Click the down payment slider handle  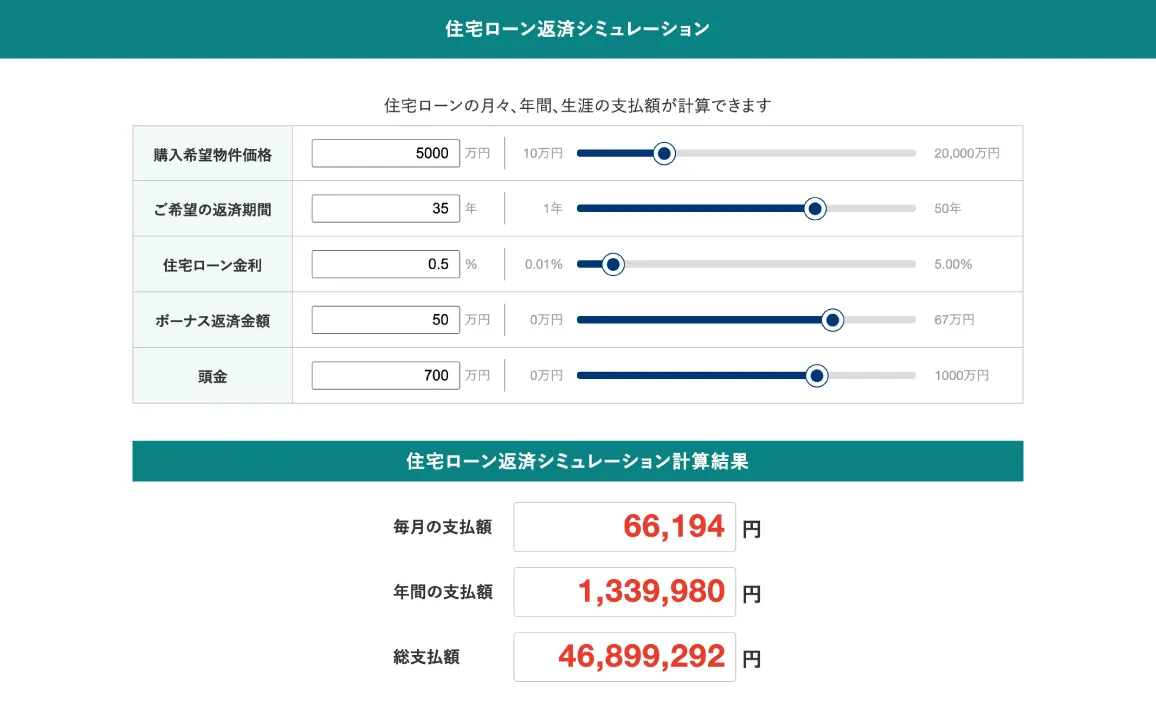coord(817,375)
